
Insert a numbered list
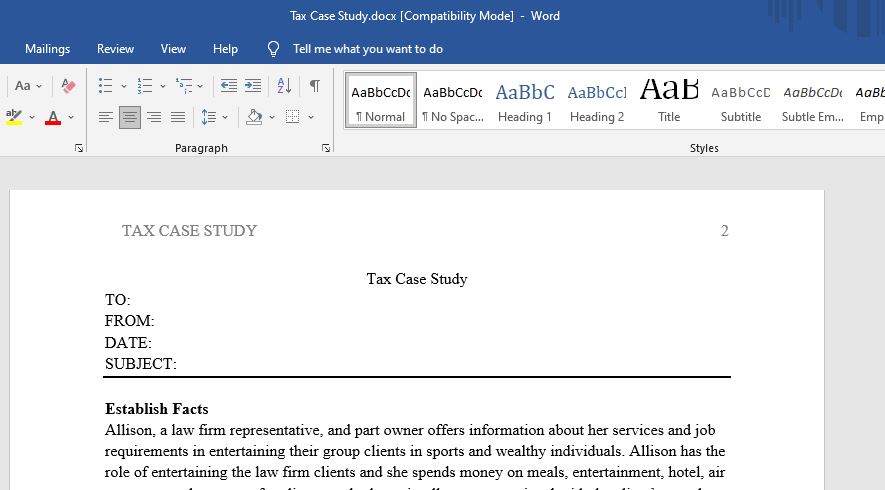[145, 86]
